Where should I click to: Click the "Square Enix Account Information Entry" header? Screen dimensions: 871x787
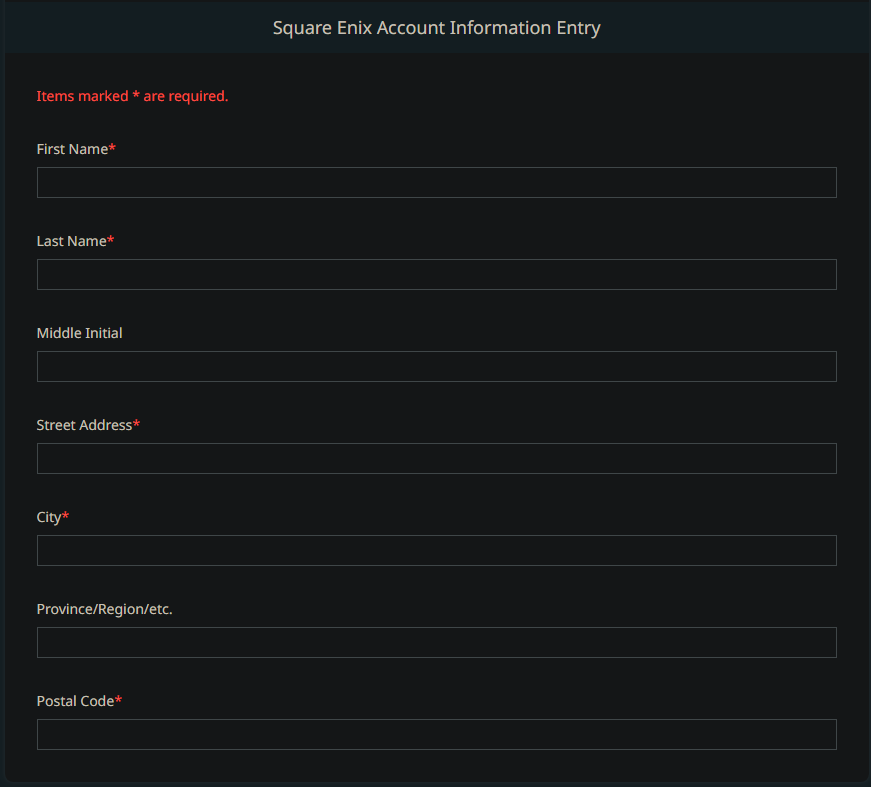pos(436,28)
